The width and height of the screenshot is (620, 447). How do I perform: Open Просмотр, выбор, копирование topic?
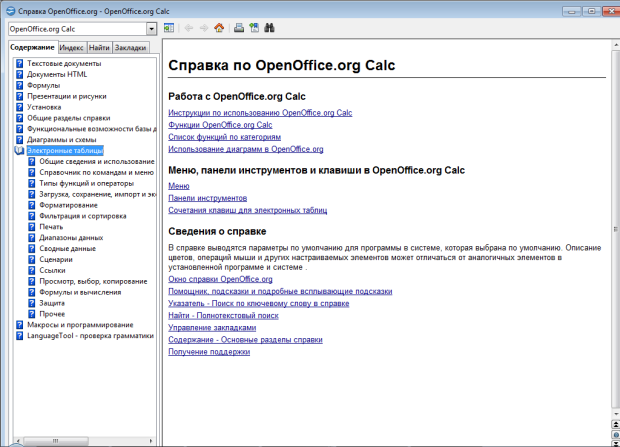pyautogui.click(x=93, y=281)
